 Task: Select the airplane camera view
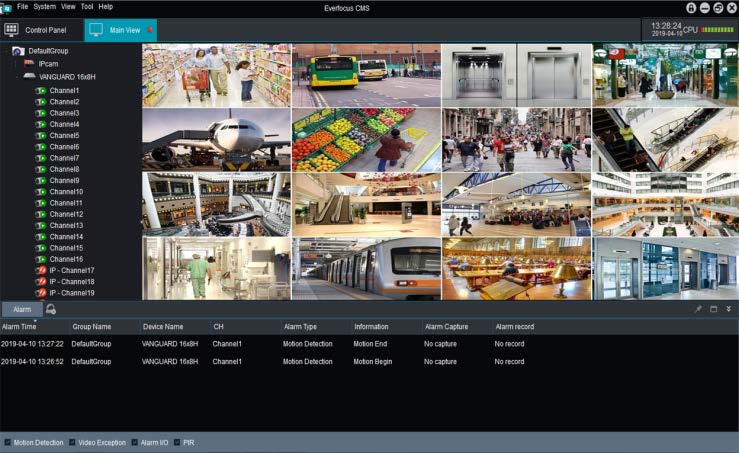[217, 140]
